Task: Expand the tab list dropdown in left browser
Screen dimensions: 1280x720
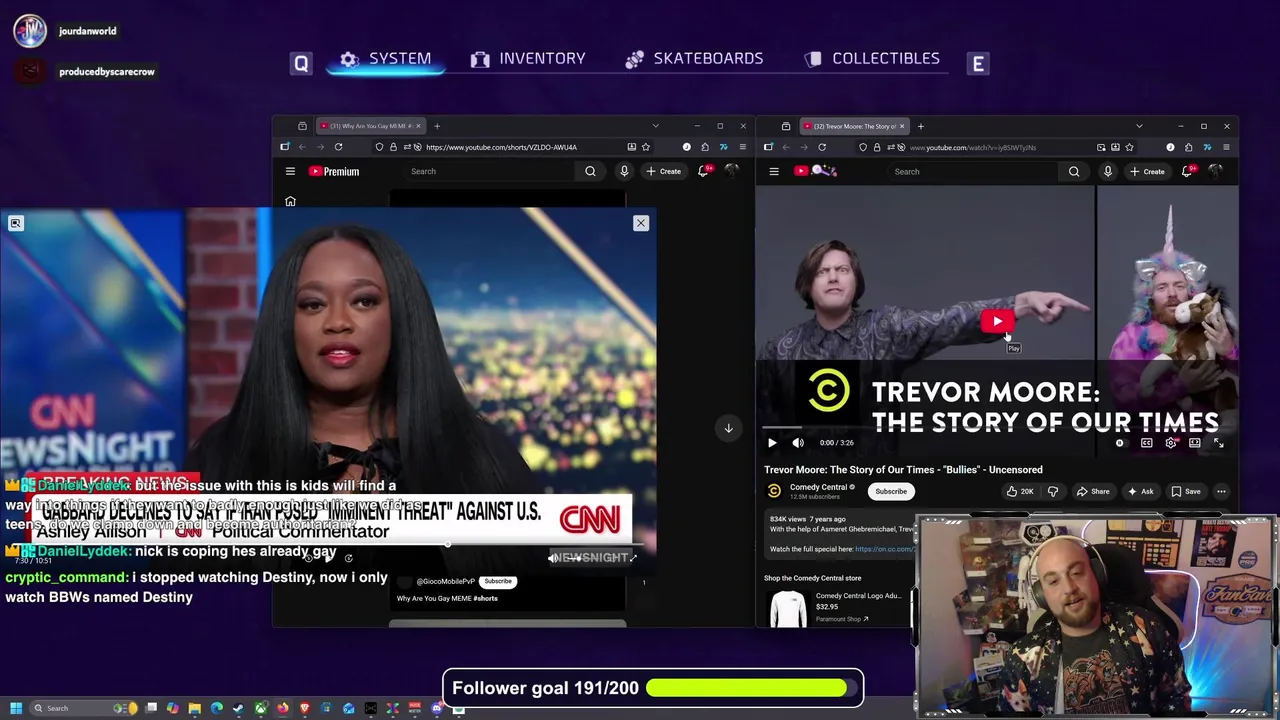Action: point(655,126)
